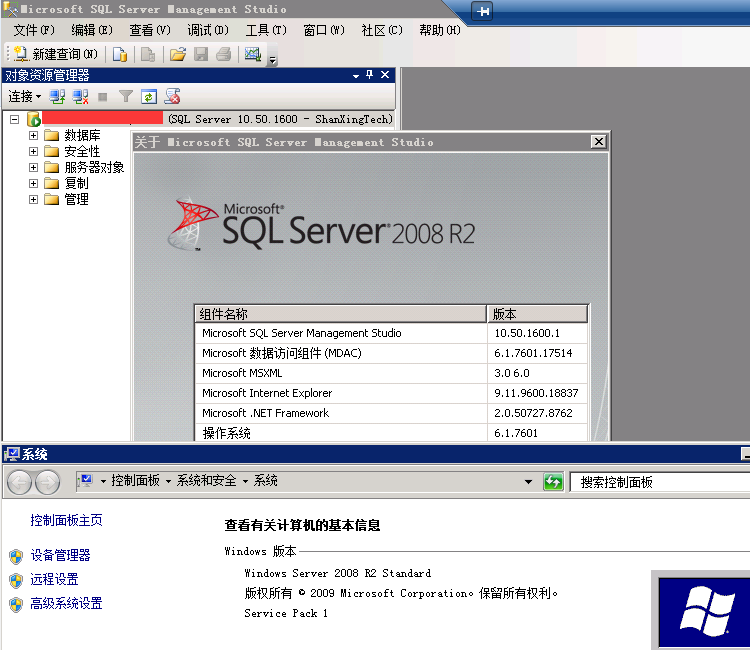Click the Forward arrow in System window

pyautogui.click(x=48, y=482)
